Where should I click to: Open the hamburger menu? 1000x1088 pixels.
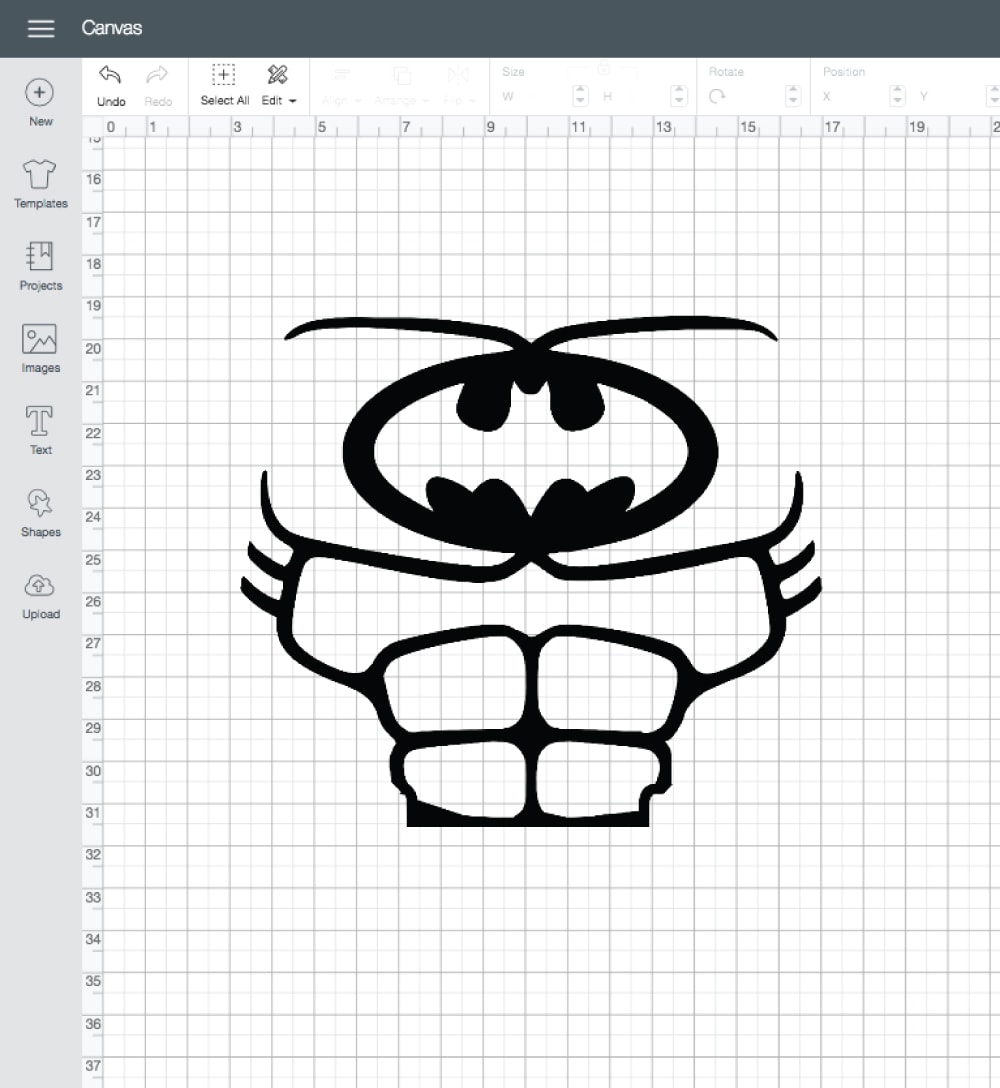point(41,28)
